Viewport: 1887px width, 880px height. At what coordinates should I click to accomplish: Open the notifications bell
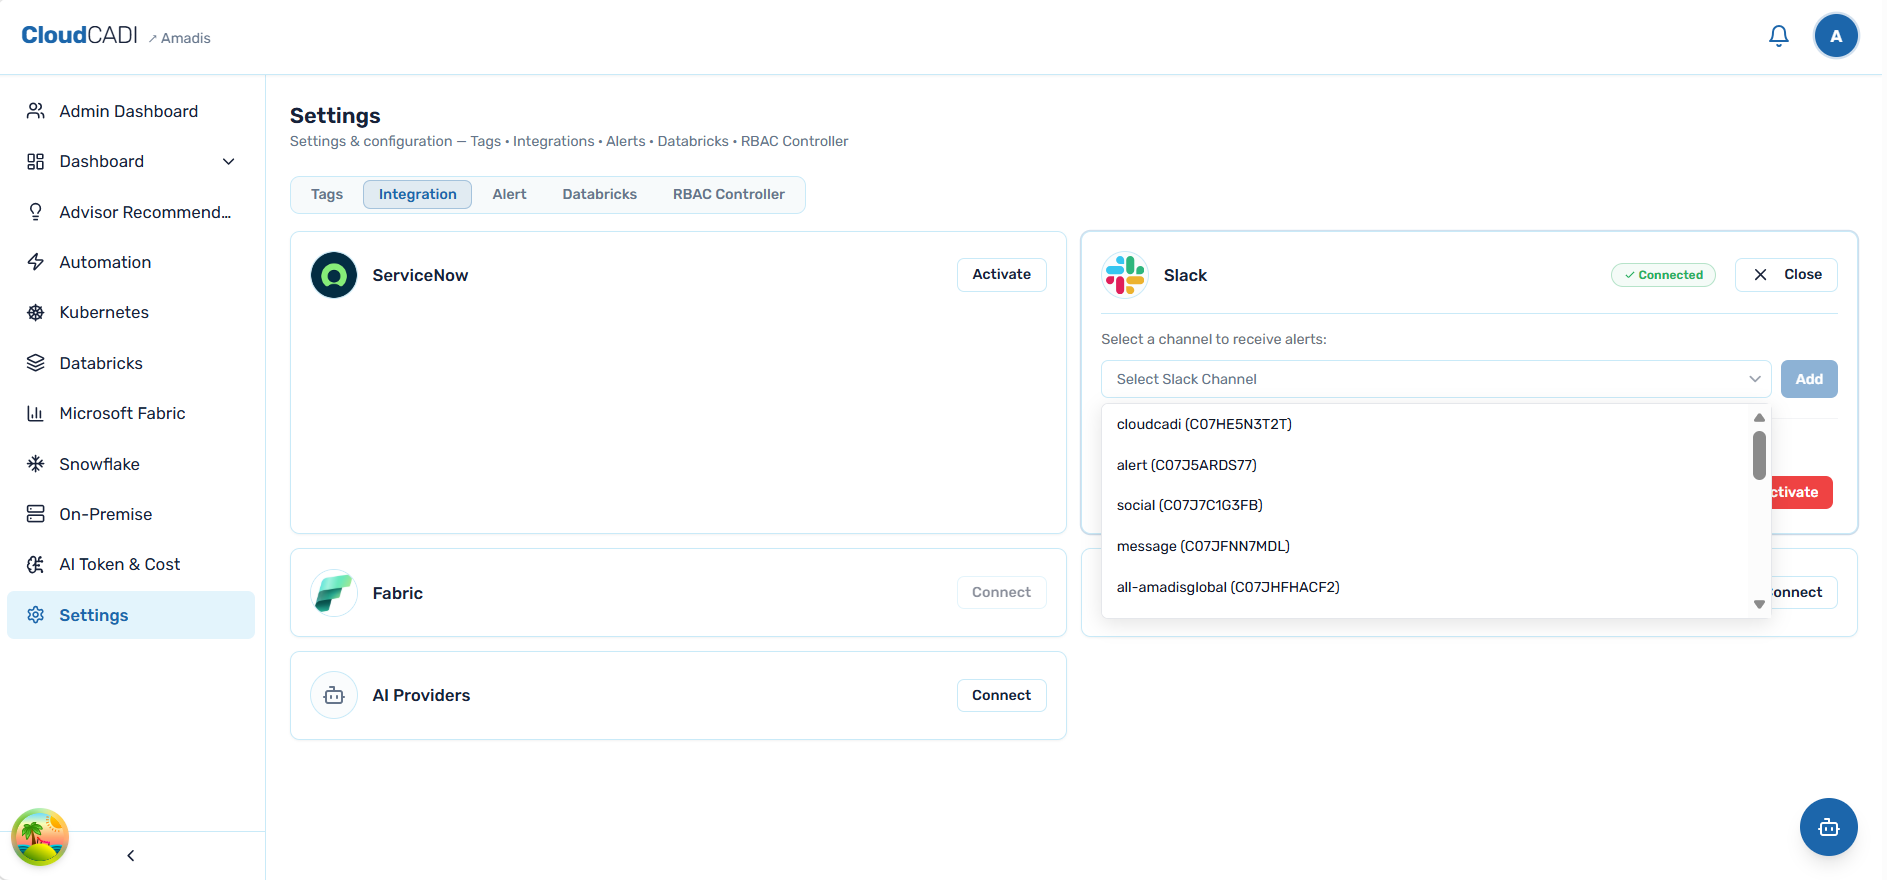(1778, 36)
